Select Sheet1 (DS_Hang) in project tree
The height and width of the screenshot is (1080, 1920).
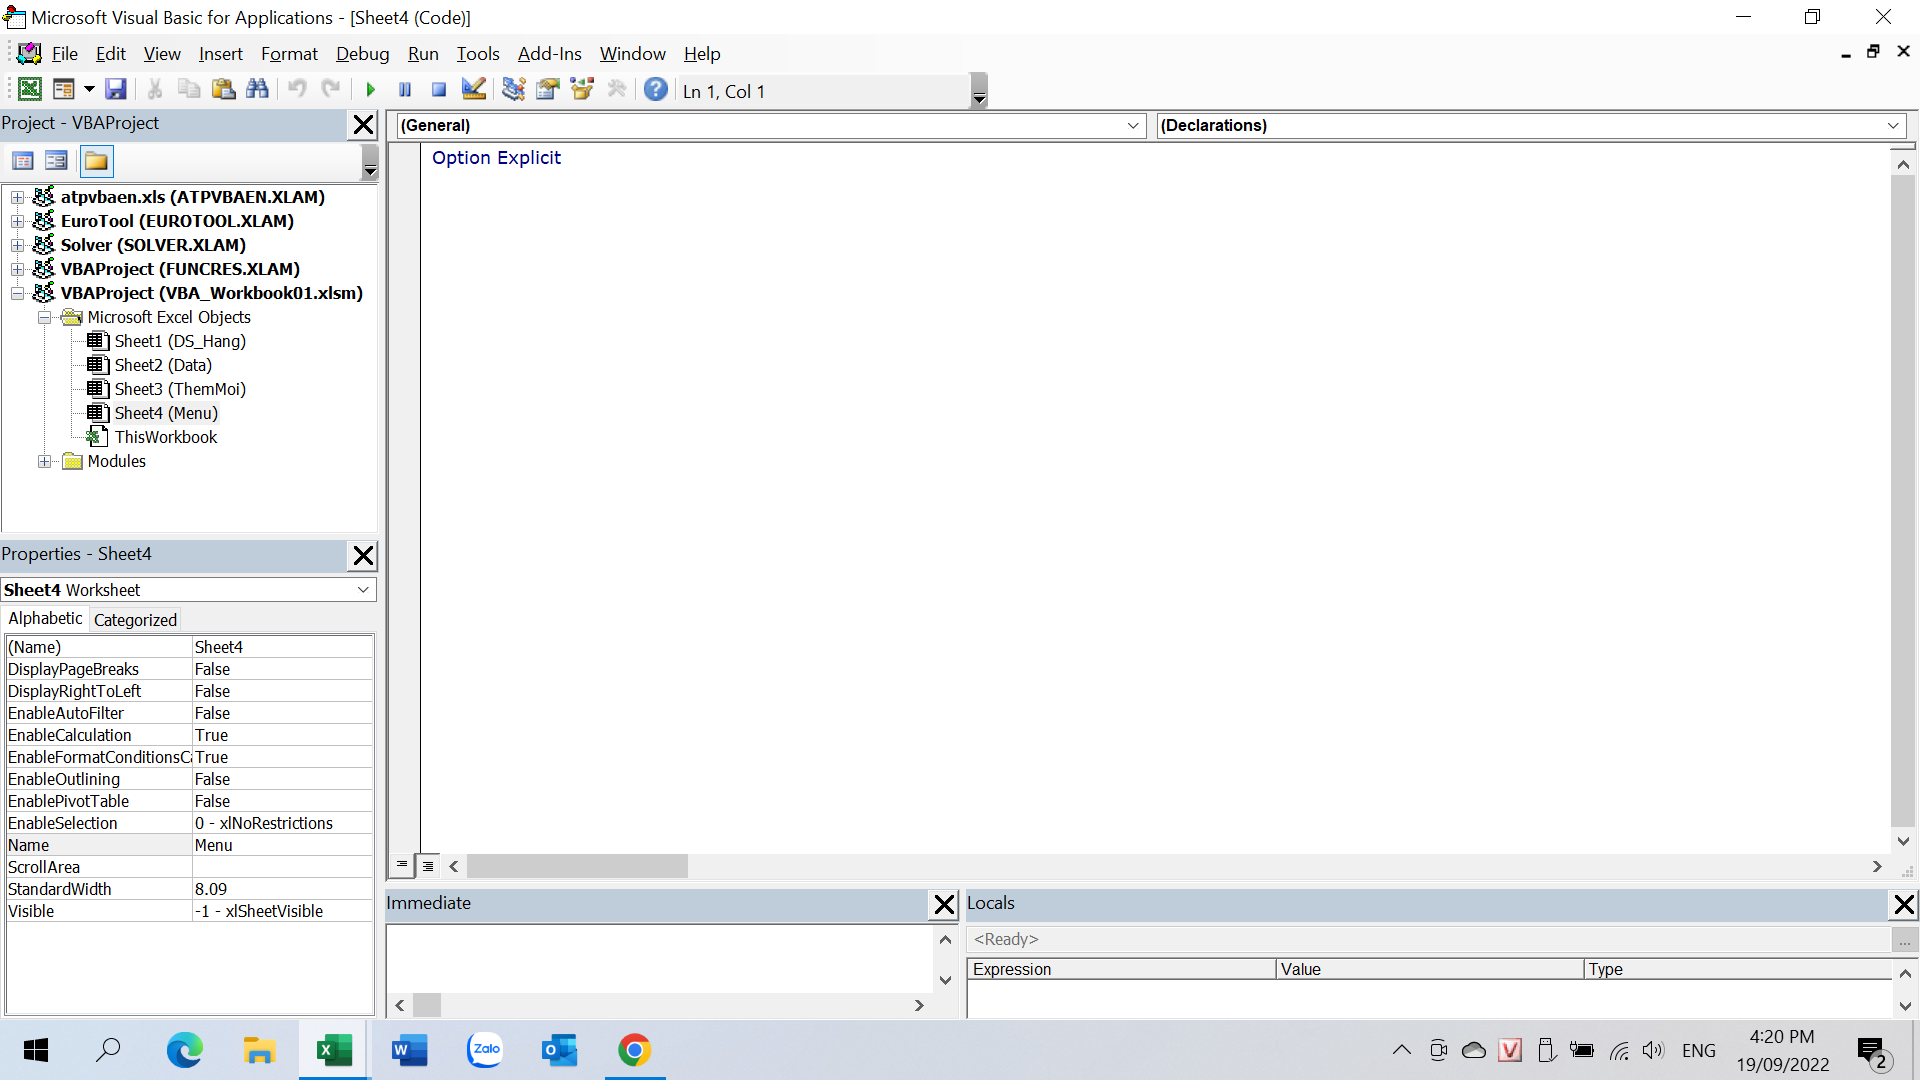point(180,341)
